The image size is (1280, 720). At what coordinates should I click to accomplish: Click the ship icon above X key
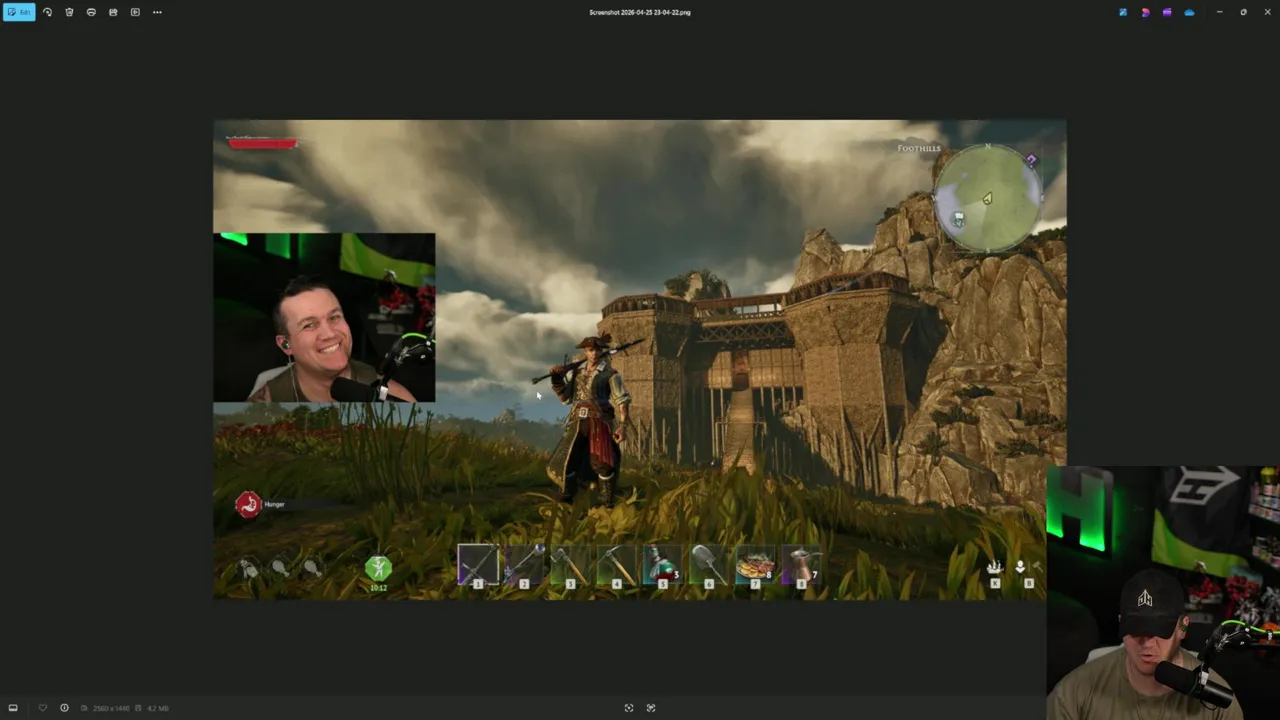pyautogui.click(x=995, y=567)
